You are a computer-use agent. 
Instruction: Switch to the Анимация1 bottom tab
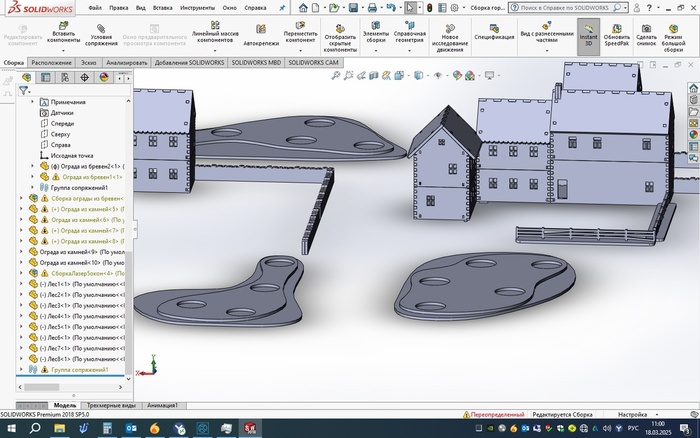click(162, 405)
